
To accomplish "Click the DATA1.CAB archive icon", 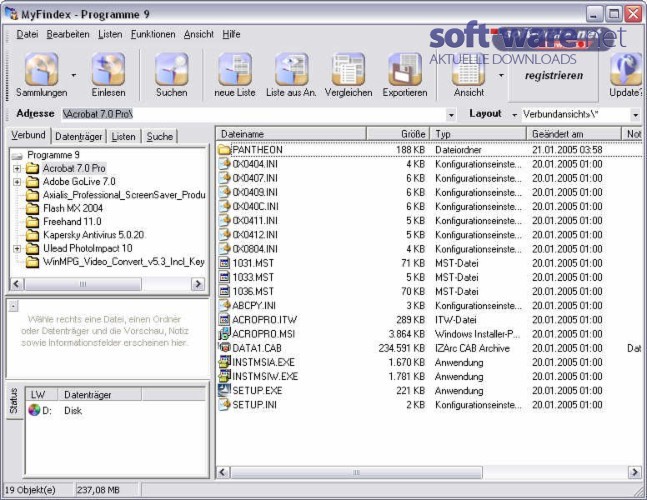I will click(224, 348).
